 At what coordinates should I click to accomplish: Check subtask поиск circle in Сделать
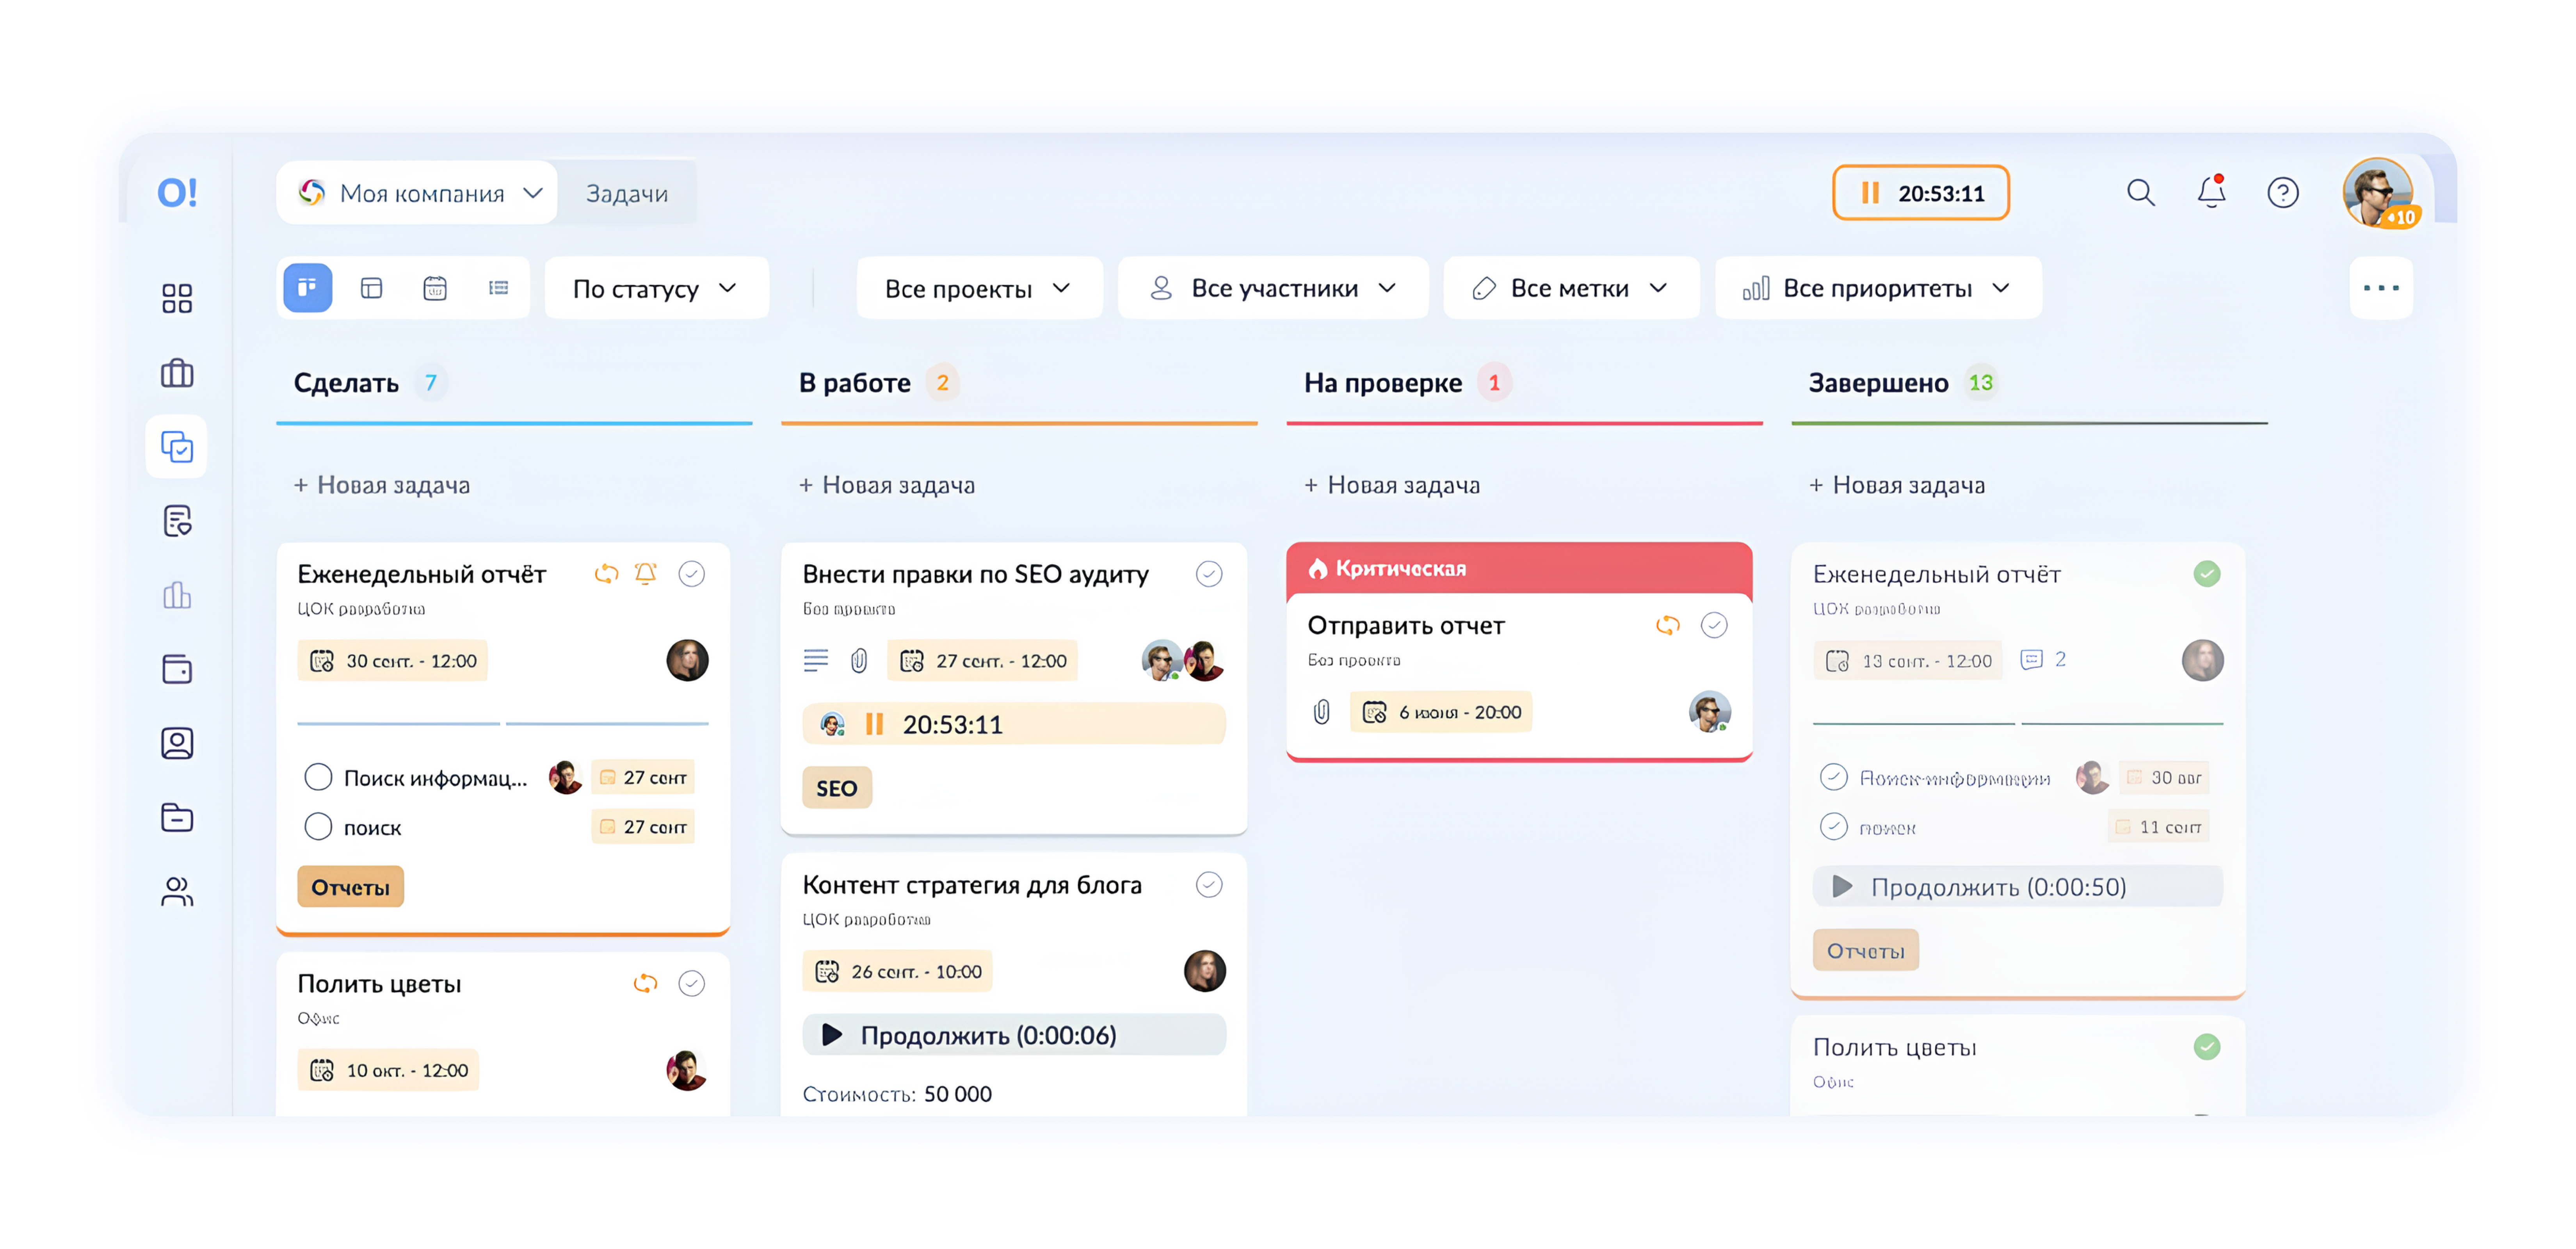point(318,827)
